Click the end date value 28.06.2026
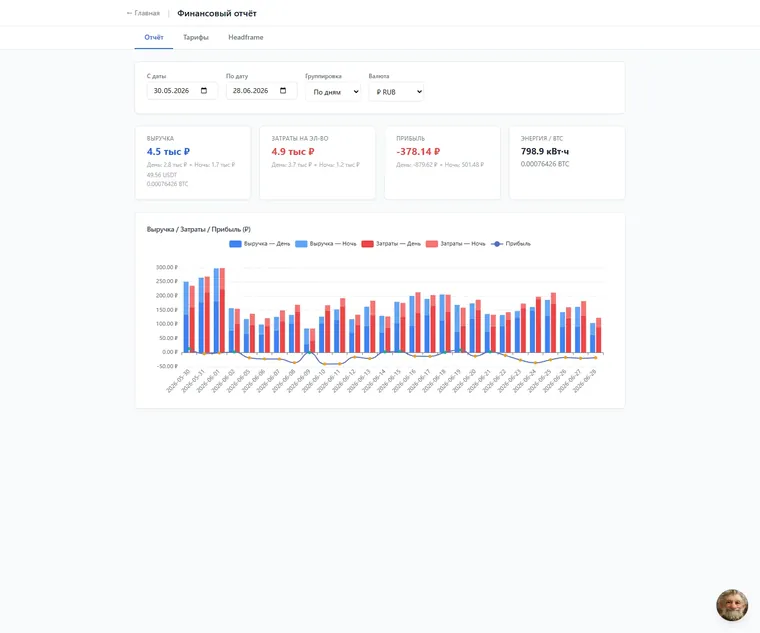Screen dimensions: 760x633 click(250, 91)
